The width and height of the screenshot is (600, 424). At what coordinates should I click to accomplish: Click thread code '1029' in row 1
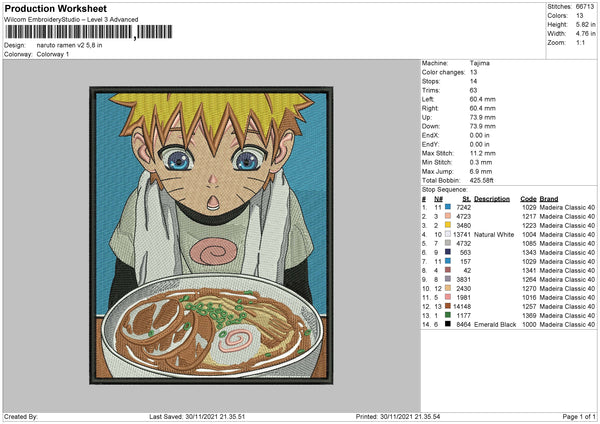click(529, 207)
